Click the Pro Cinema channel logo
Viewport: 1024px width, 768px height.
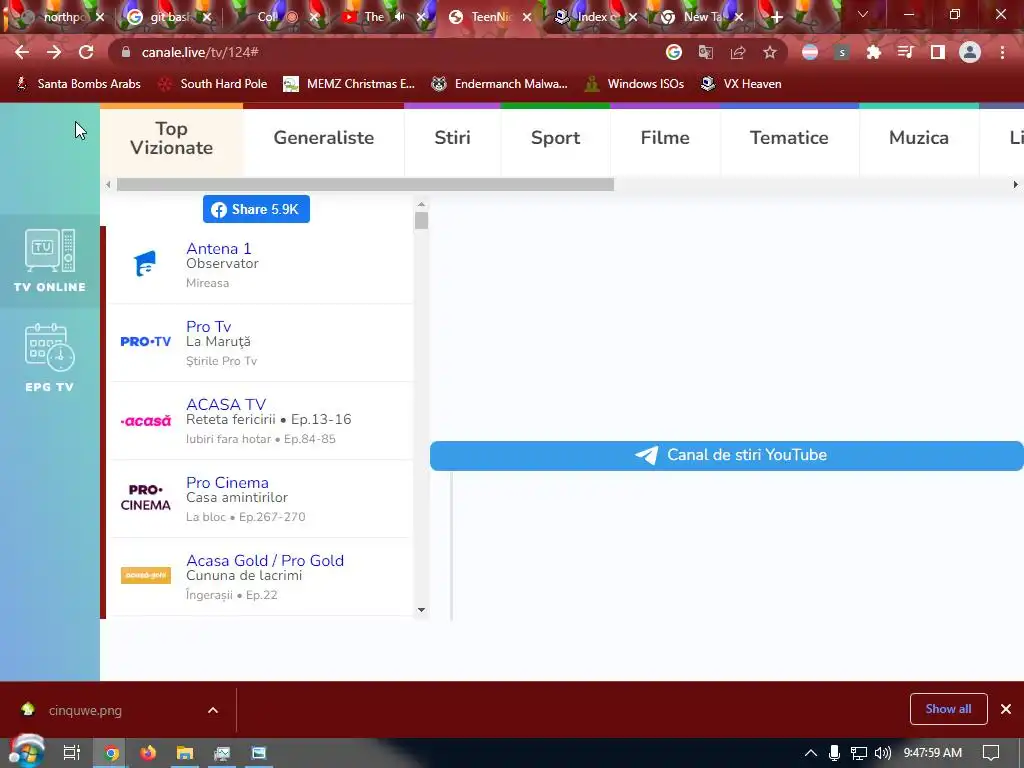[146, 498]
